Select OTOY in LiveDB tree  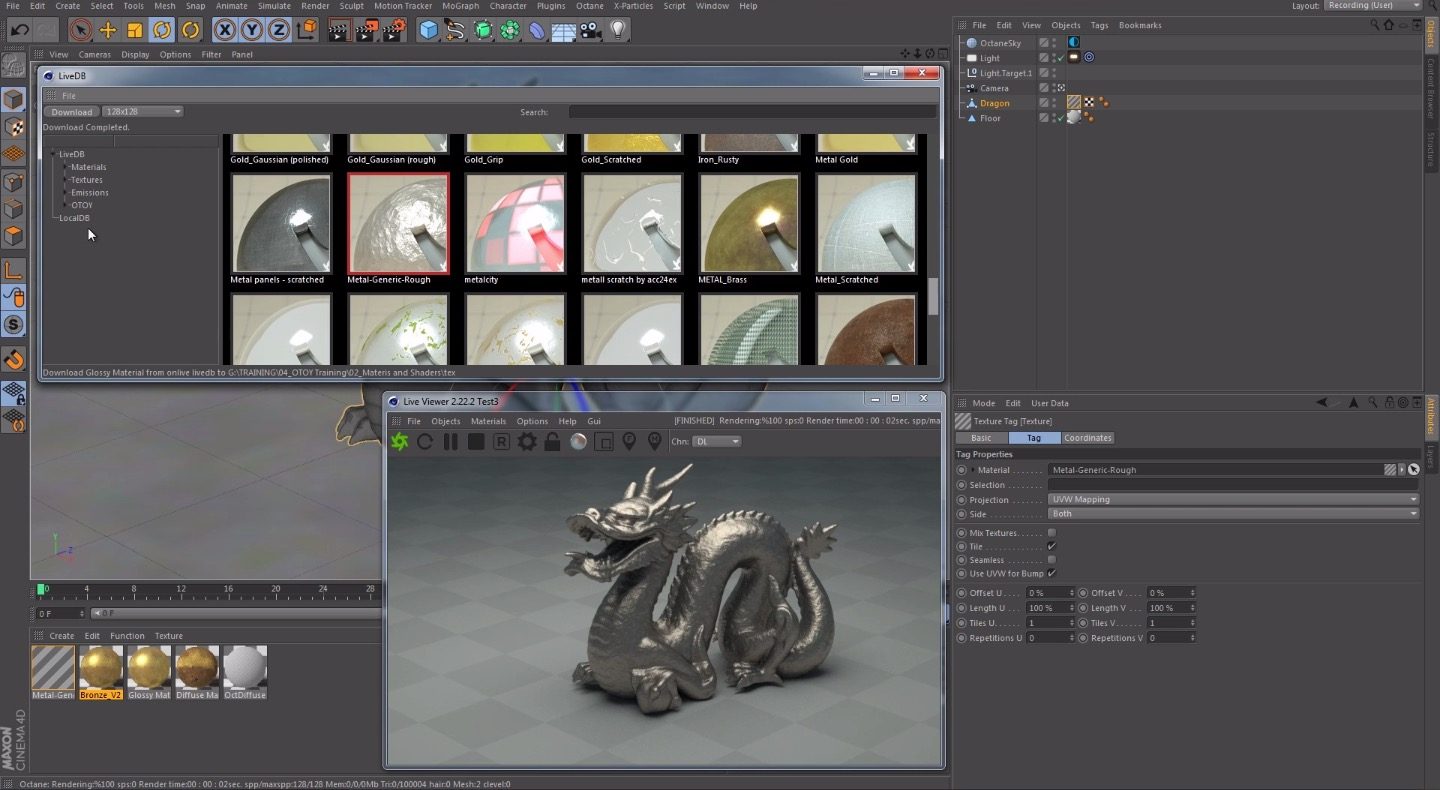point(82,205)
